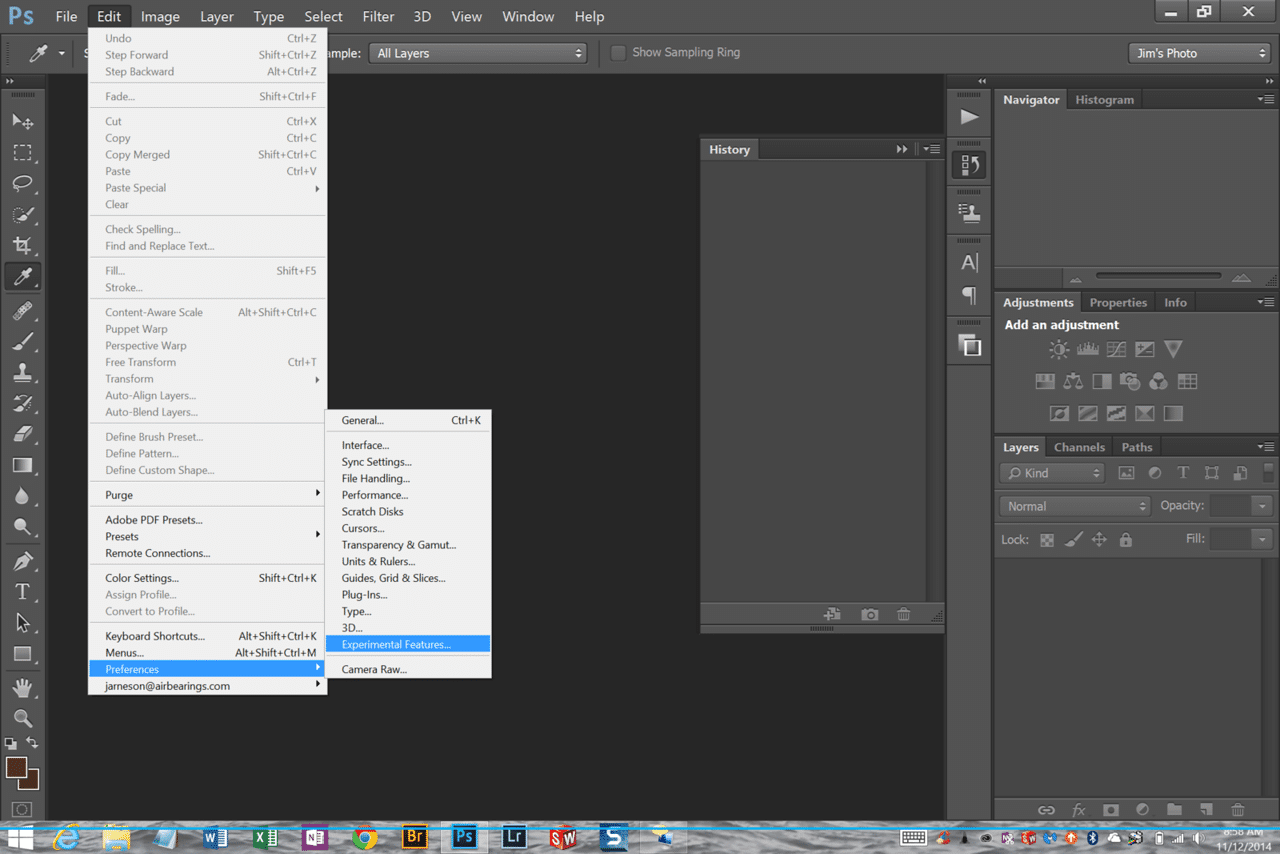Open Adobe Bridge from the taskbar

pos(414,837)
